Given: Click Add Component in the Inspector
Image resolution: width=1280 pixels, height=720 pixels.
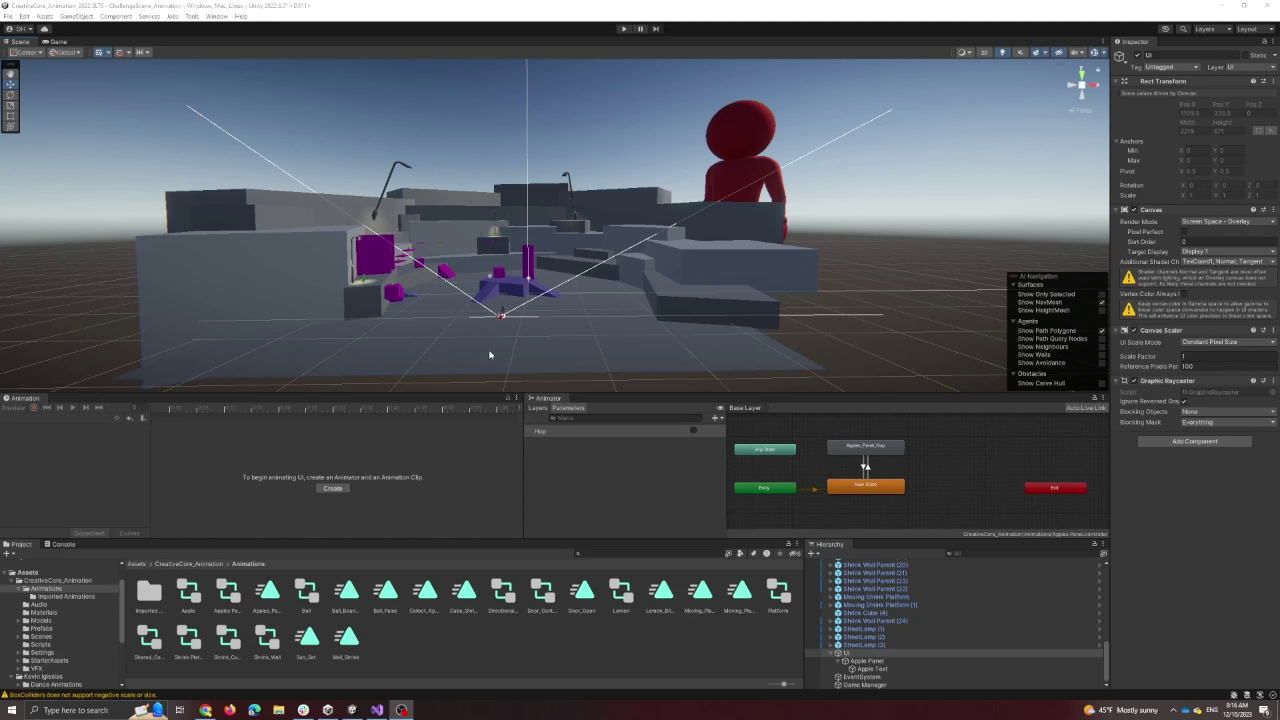Looking at the screenshot, I should coord(1194,441).
